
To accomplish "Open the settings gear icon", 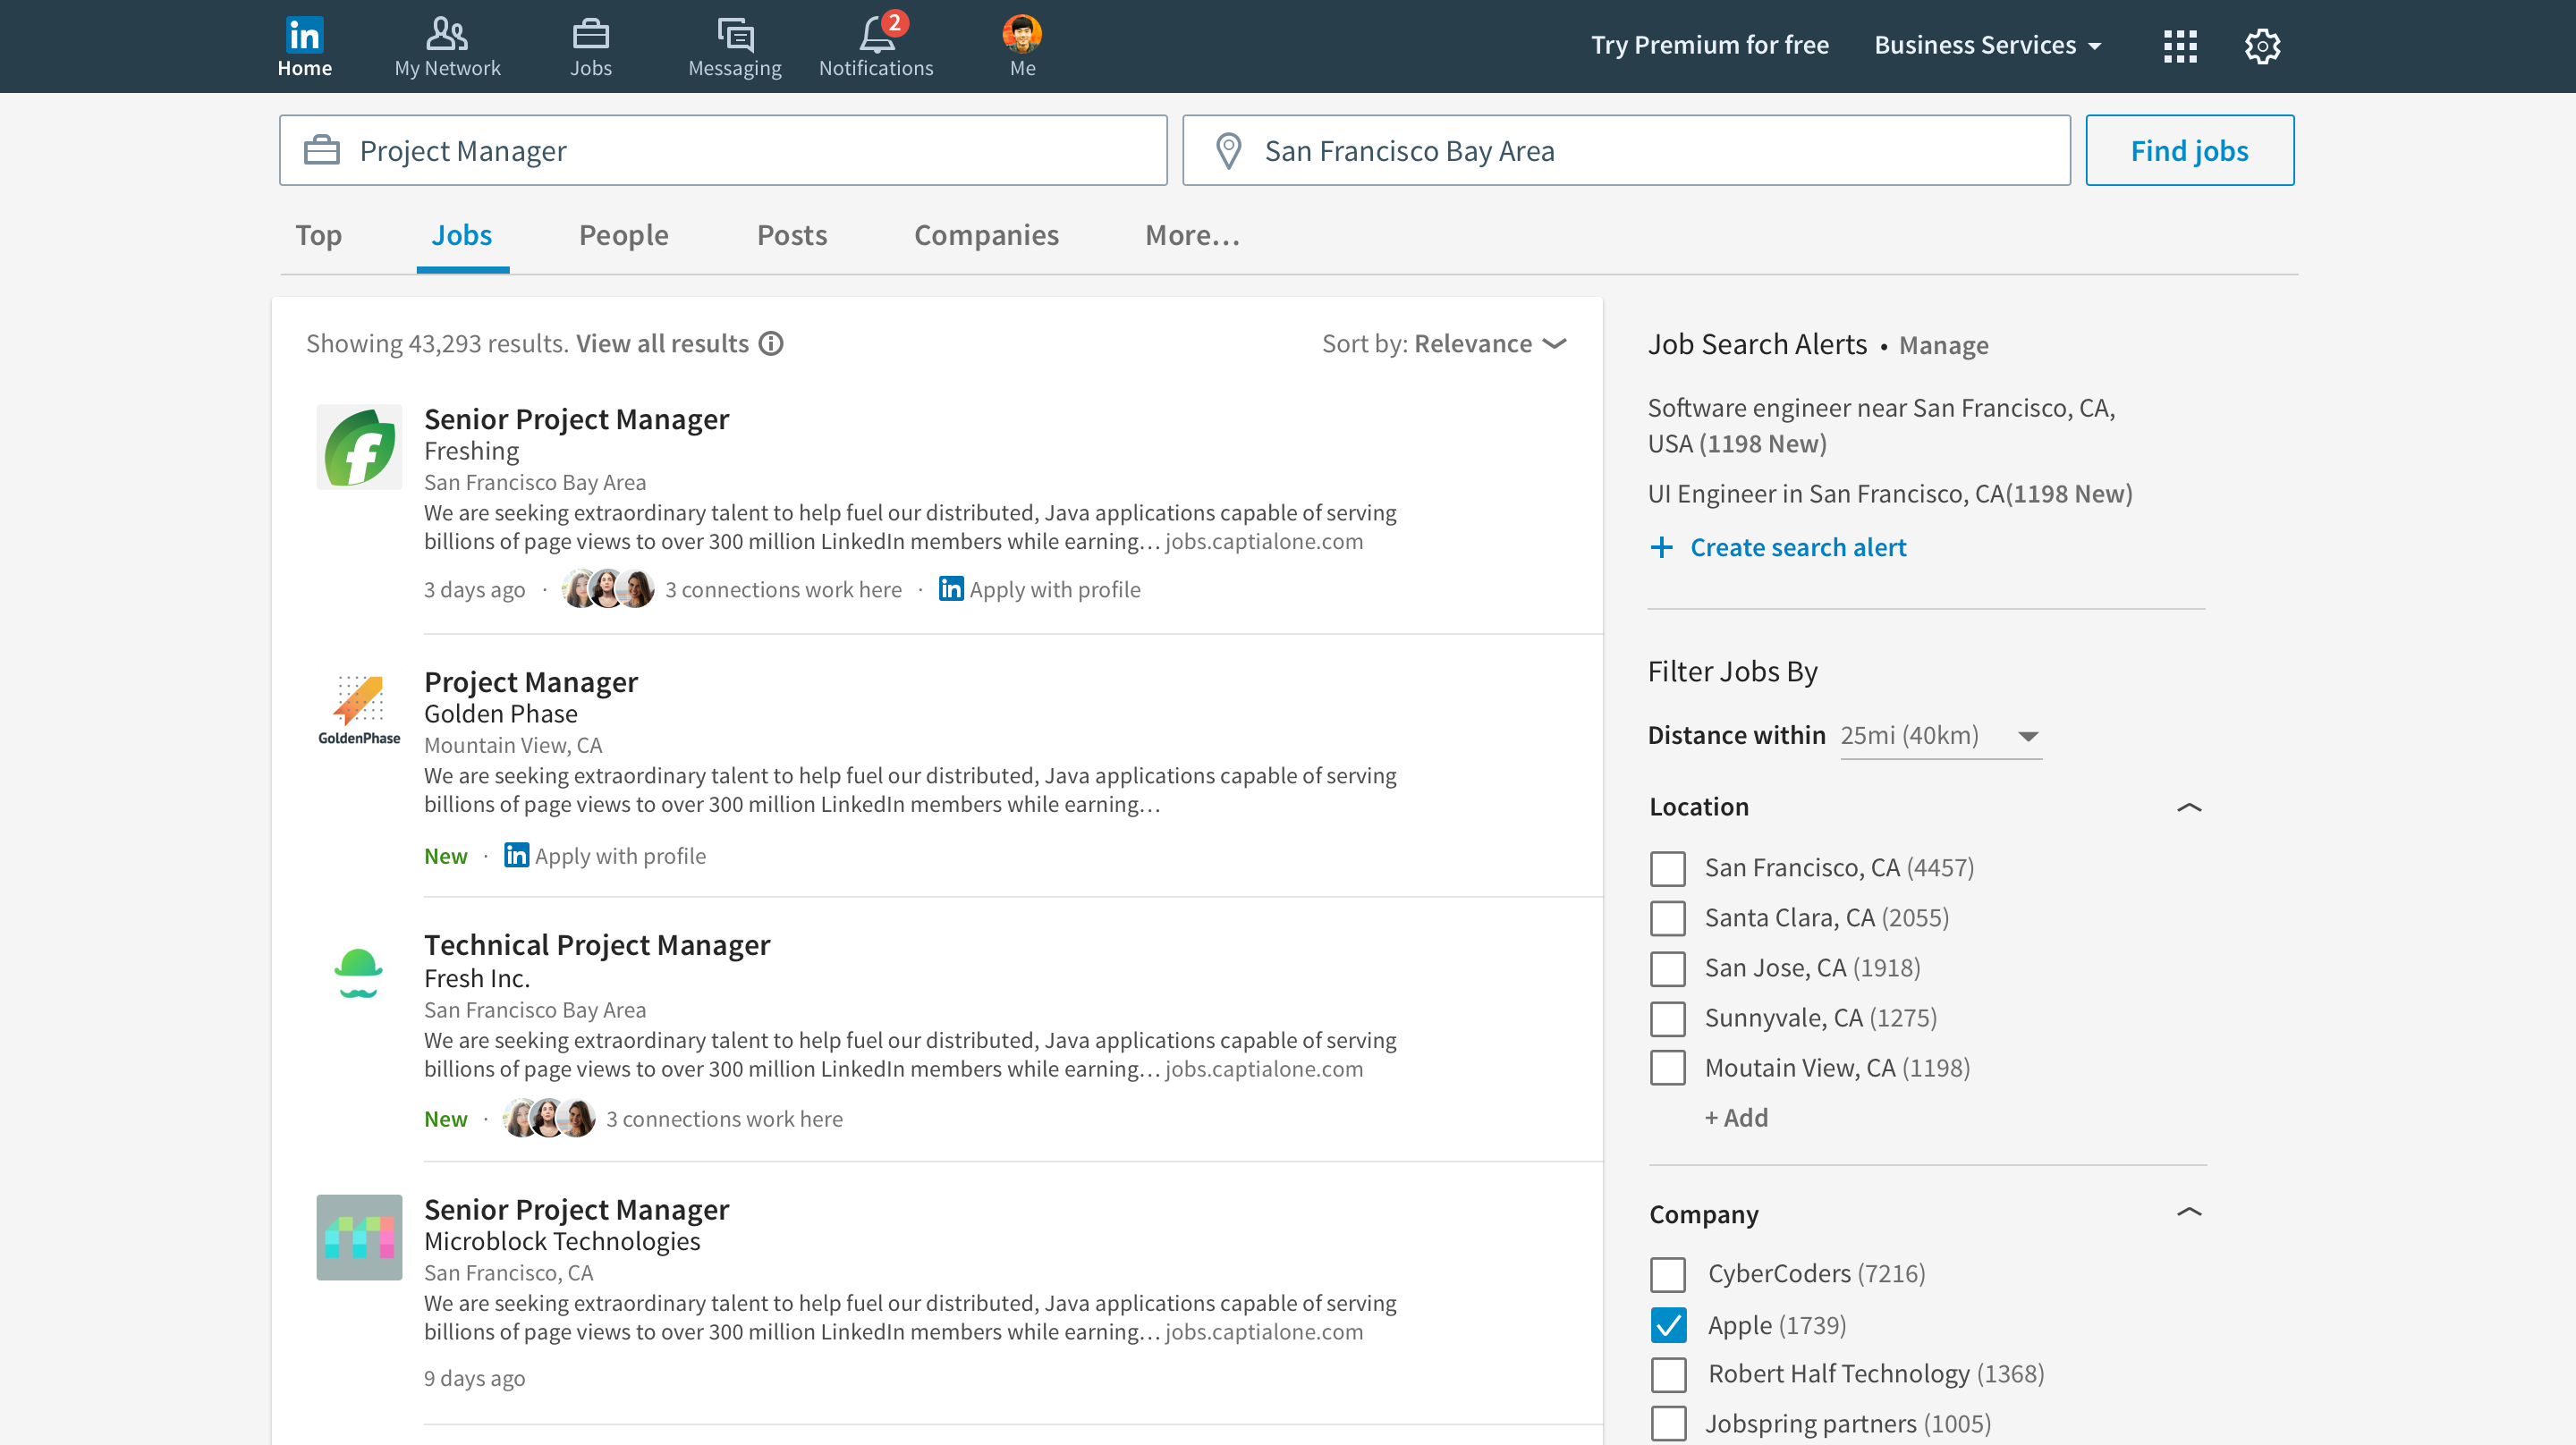I will [x=2262, y=46].
